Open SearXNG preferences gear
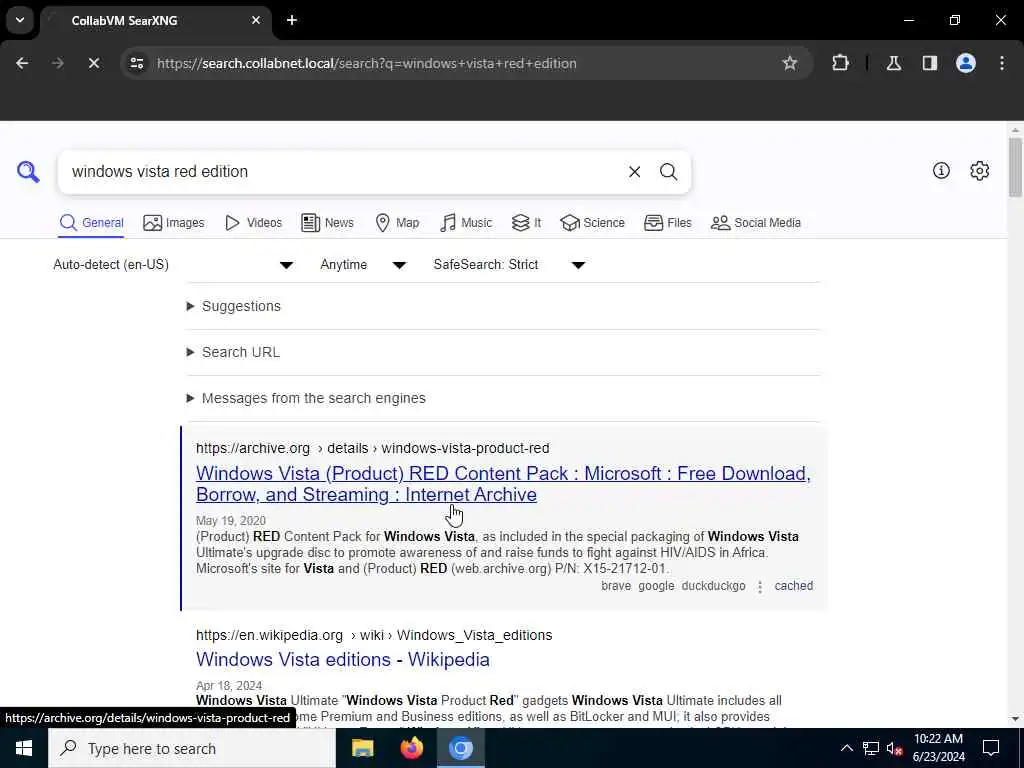Screen dimensions: 1024x768 click(980, 170)
